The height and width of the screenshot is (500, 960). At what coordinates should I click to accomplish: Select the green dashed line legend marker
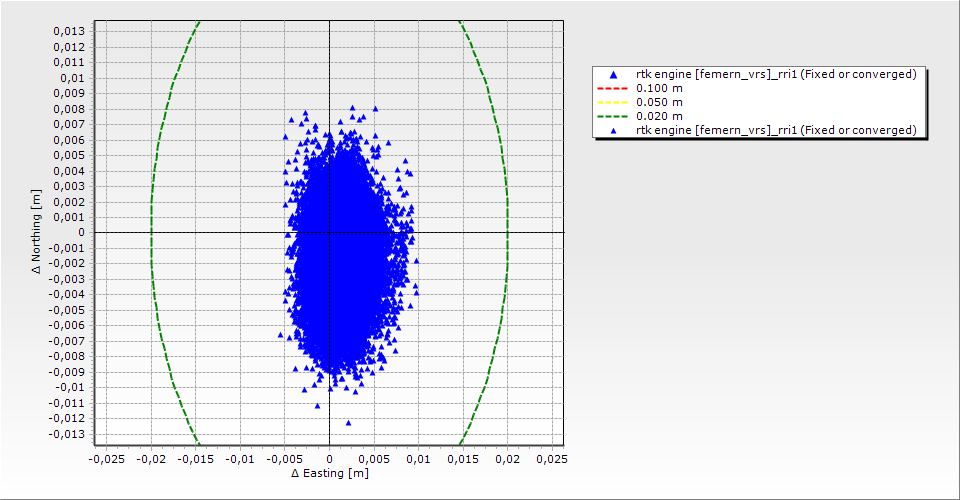point(613,116)
